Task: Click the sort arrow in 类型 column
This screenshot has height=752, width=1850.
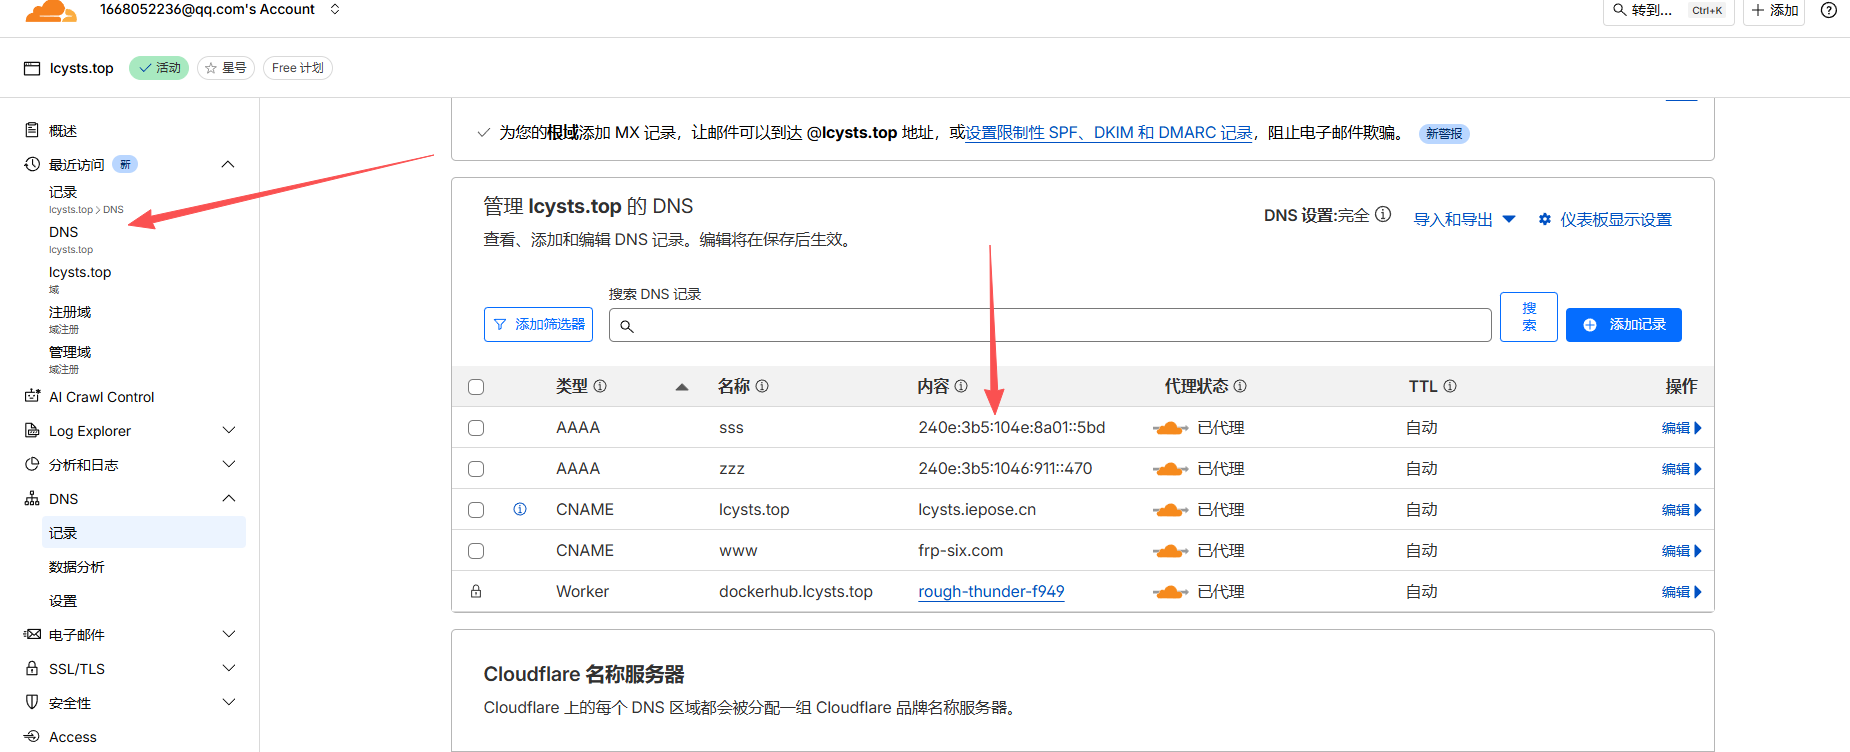Action: point(682,387)
